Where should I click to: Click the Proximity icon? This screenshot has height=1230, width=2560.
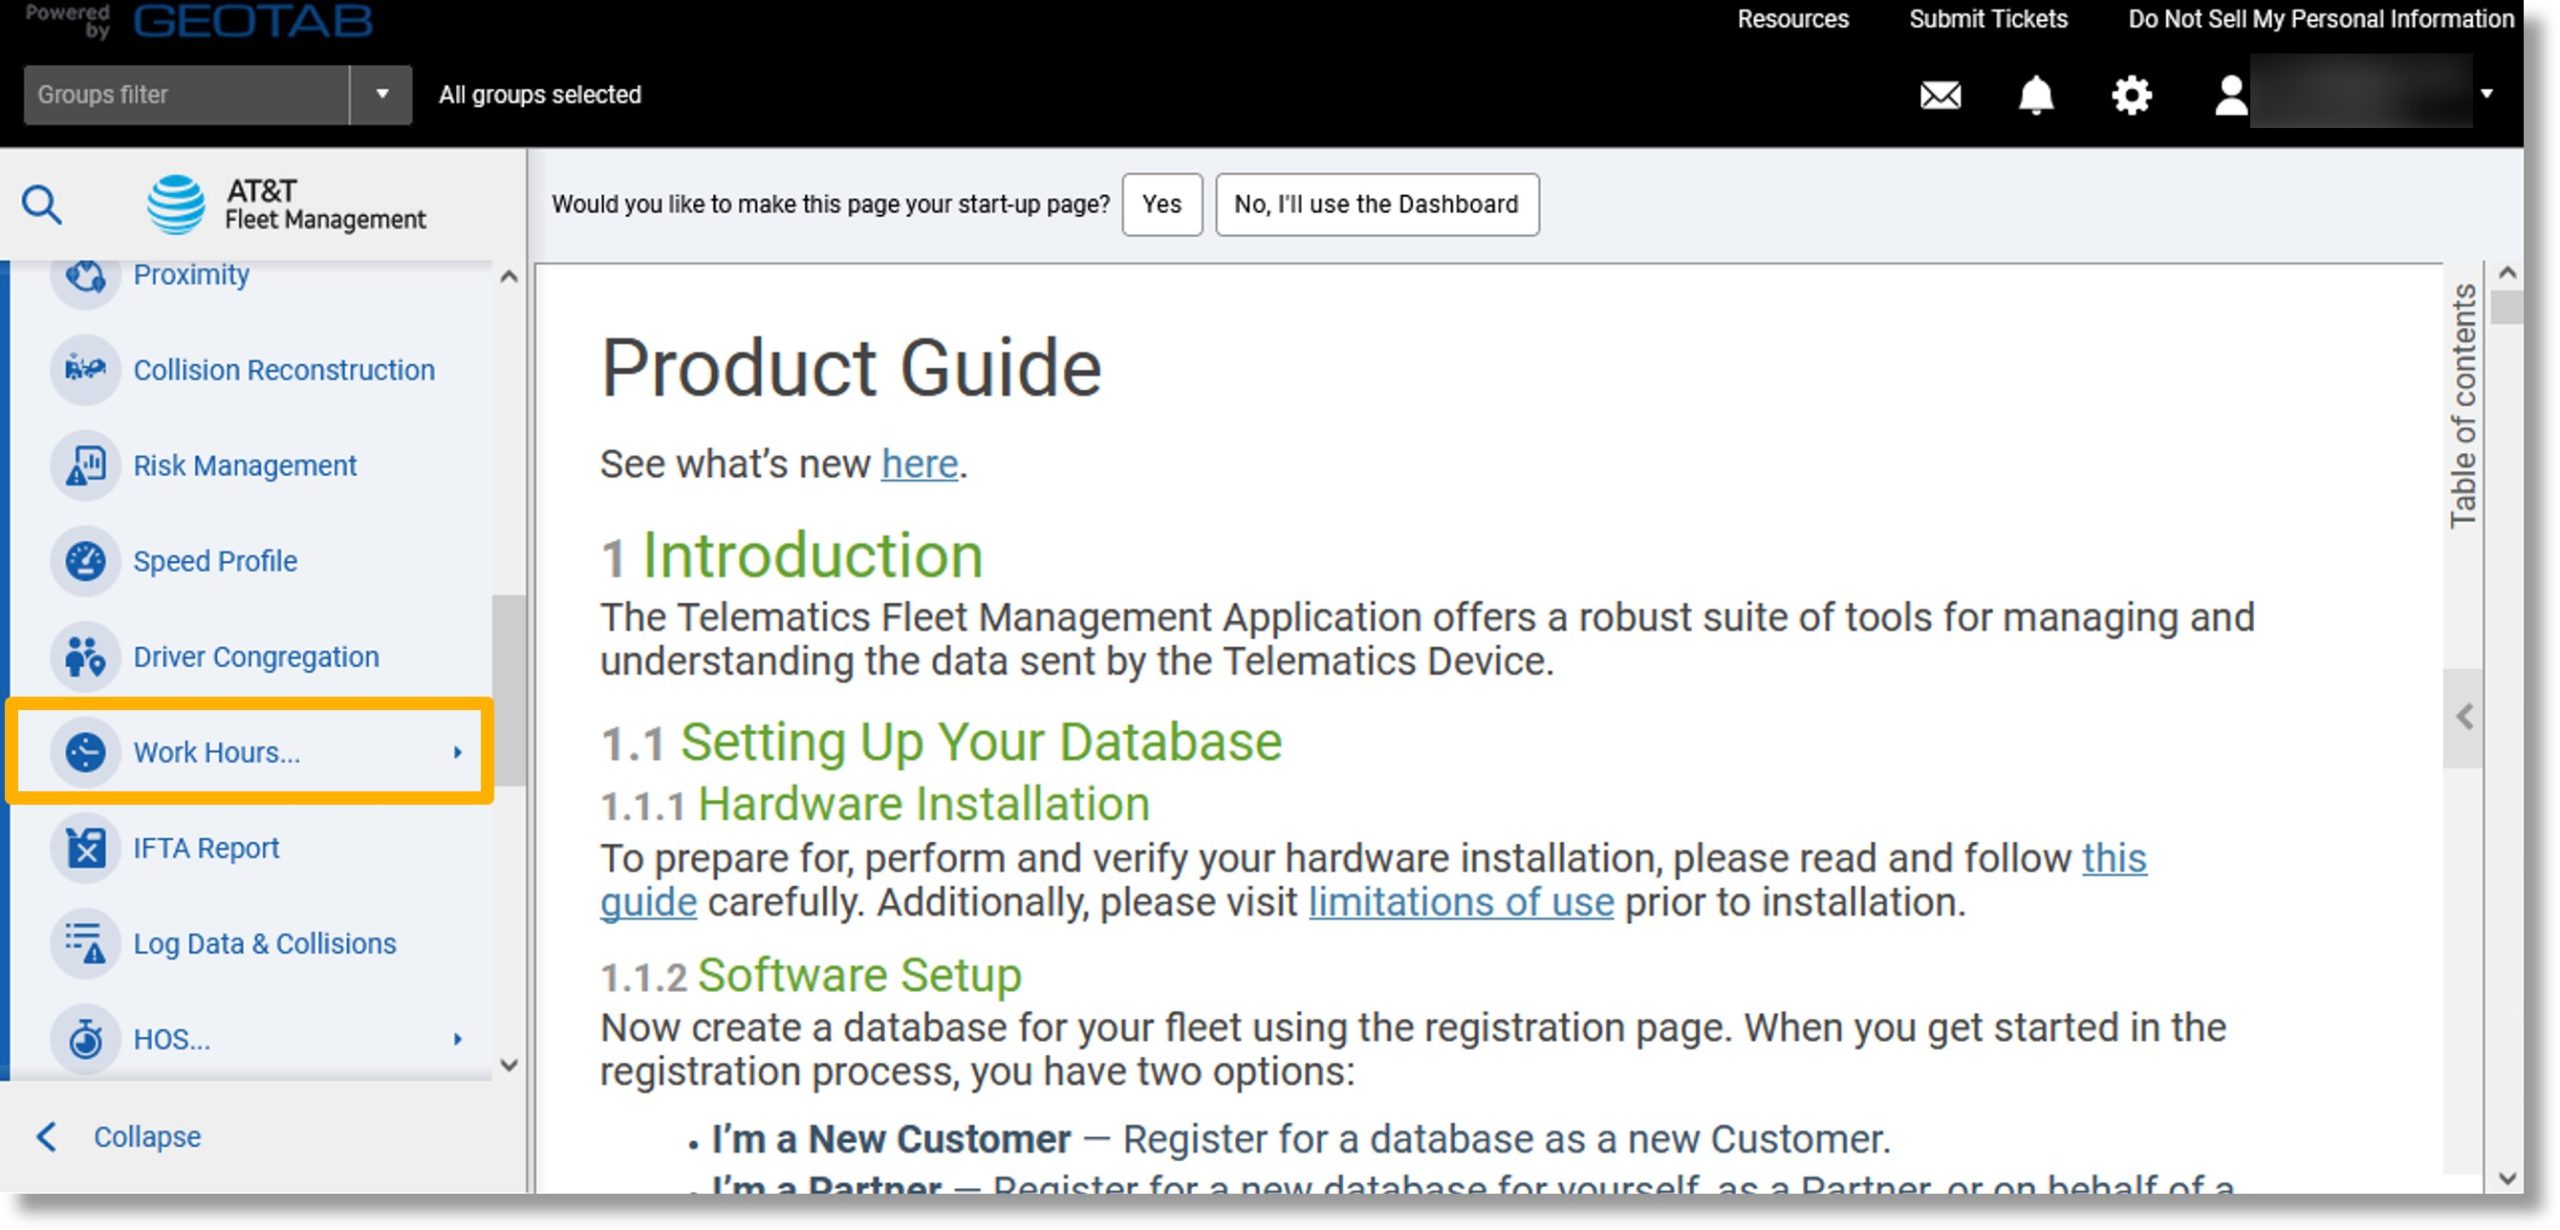tap(85, 275)
